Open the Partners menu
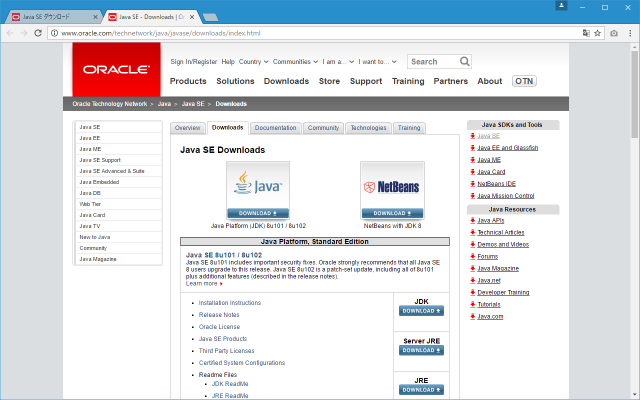This screenshot has height=400, width=640. [451, 81]
